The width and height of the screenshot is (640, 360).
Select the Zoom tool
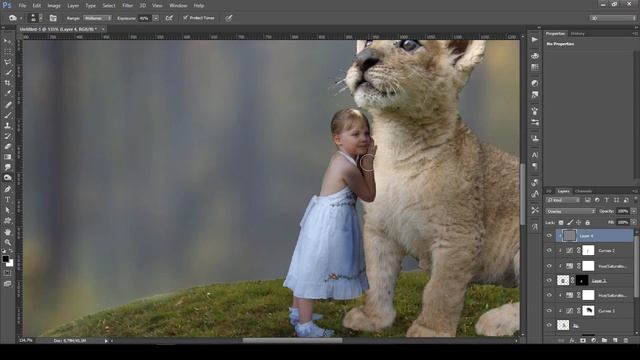click(7, 242)
